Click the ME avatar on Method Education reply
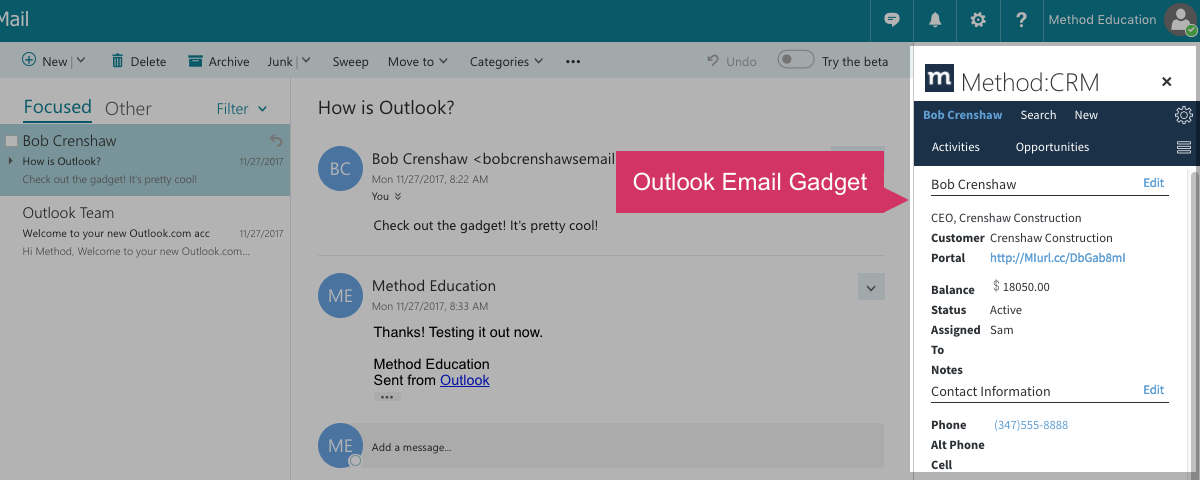Image resolution: width=1200 pixels, height=480 pixels. [340, 296]
